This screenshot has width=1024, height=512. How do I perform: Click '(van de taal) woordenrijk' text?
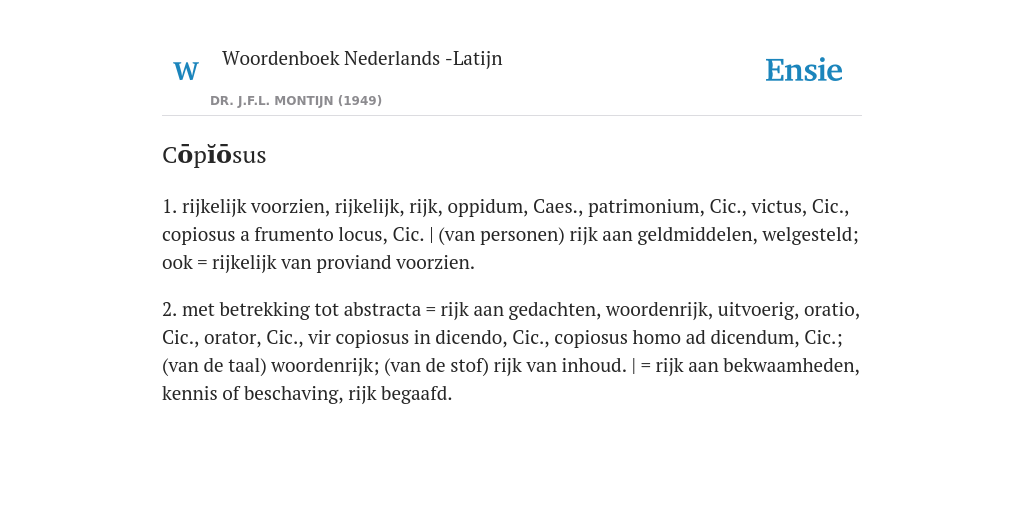pyautogui.click(x=267, y=366)
